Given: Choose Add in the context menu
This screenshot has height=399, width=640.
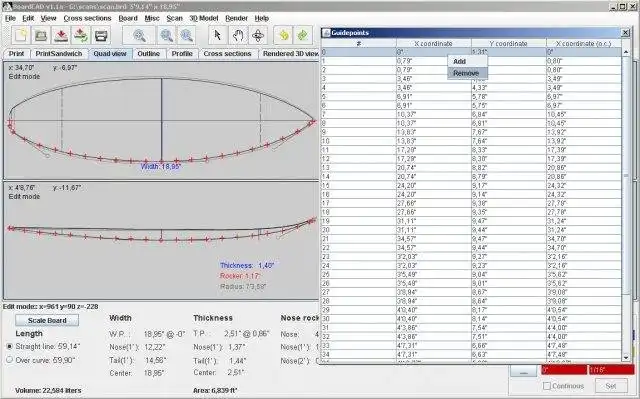Looking at the screenshot, I should point(467,61).
